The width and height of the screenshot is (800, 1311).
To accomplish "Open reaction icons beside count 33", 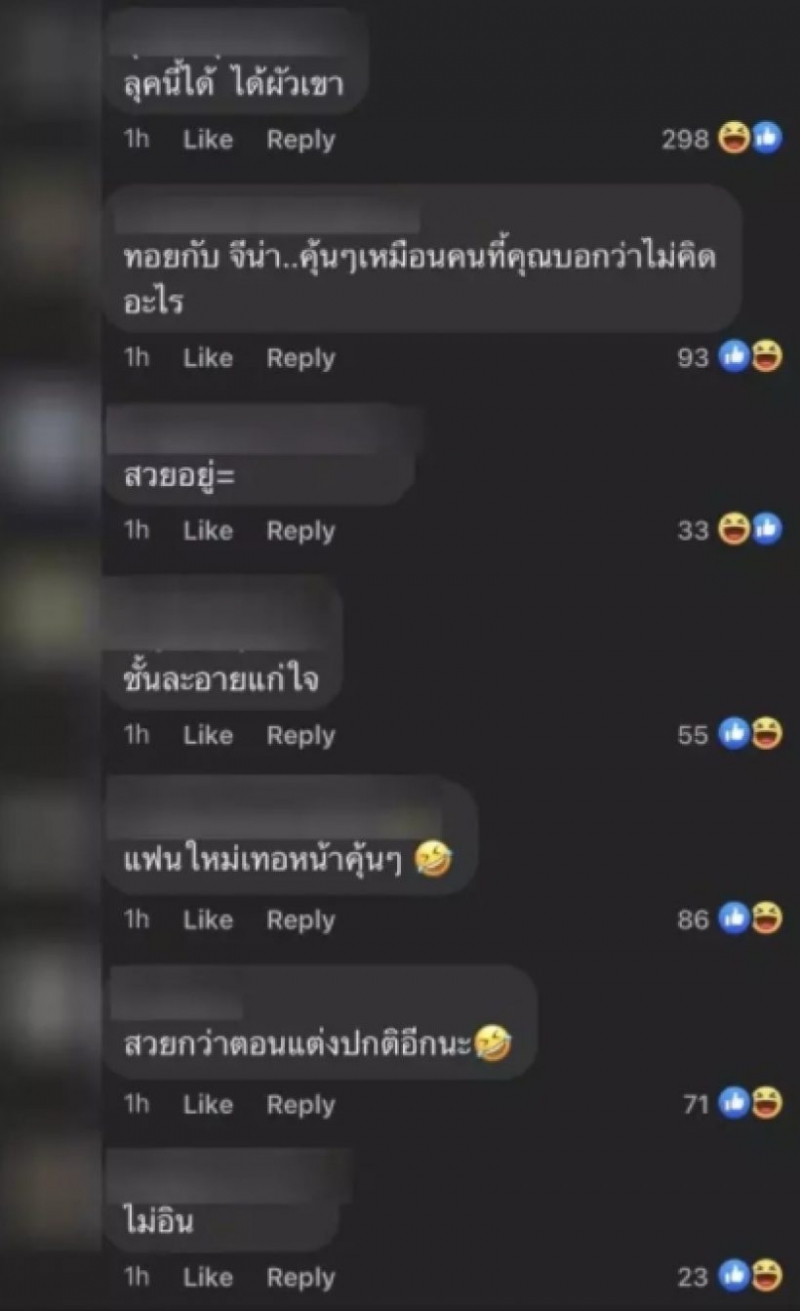I will 750,529.
